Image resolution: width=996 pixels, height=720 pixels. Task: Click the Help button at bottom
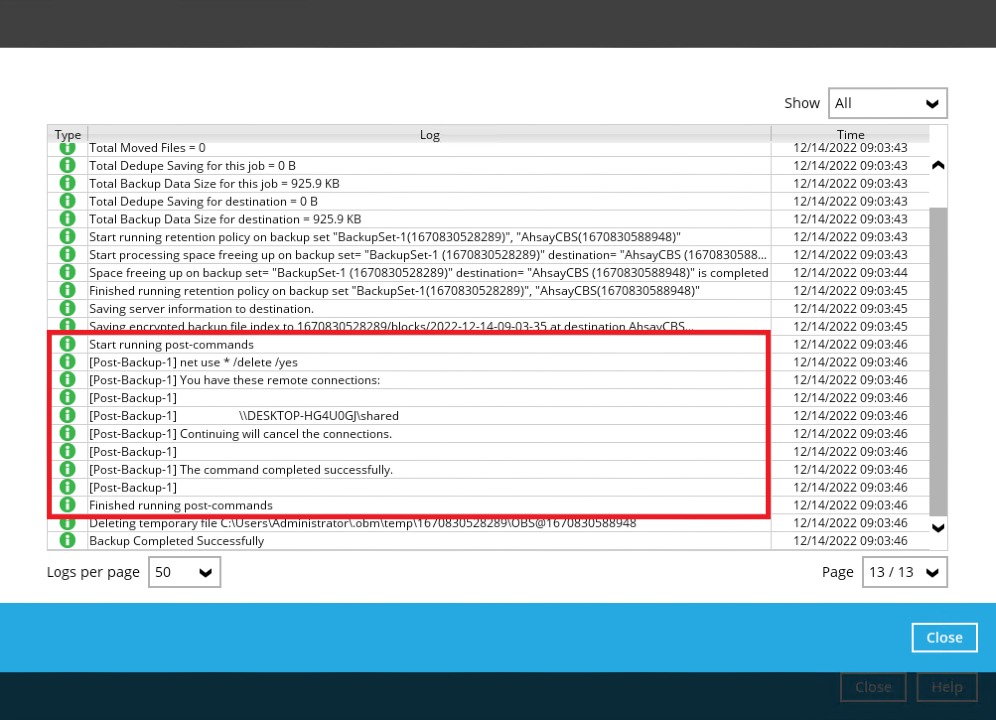click(946, 687)
